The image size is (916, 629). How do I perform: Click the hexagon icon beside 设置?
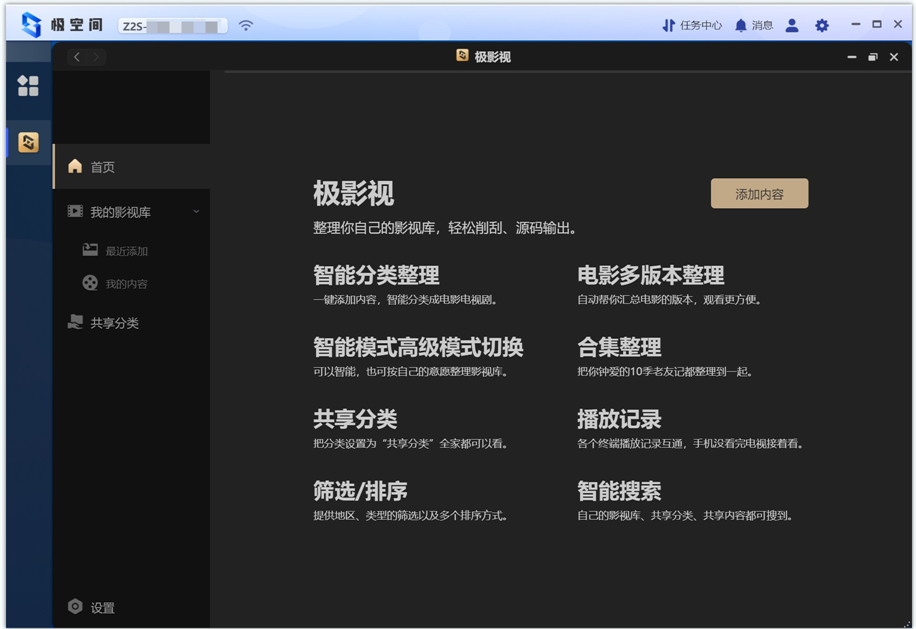pos(75,606)
